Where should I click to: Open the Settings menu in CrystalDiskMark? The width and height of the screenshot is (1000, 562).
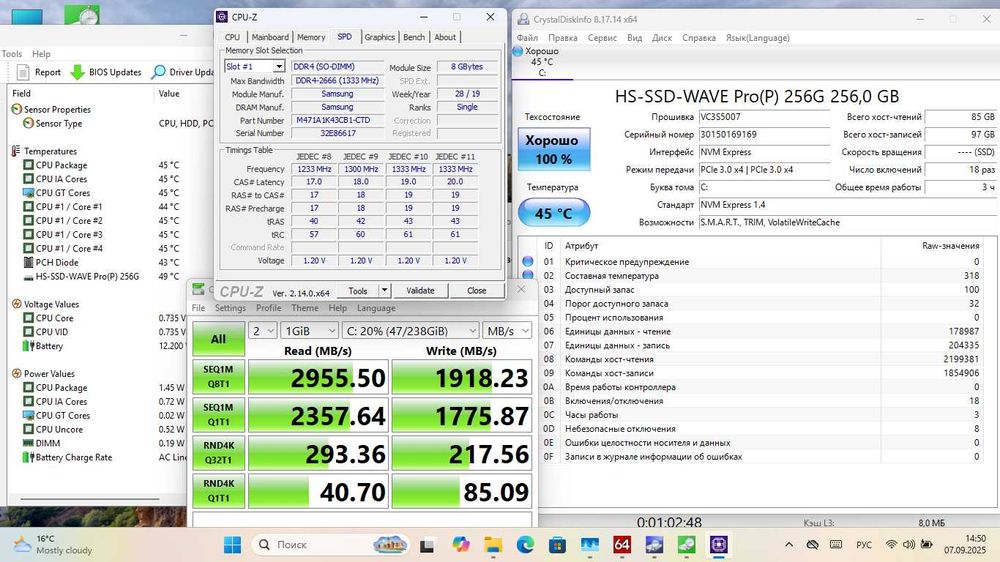pyautogui.click(x=230, y=308)
